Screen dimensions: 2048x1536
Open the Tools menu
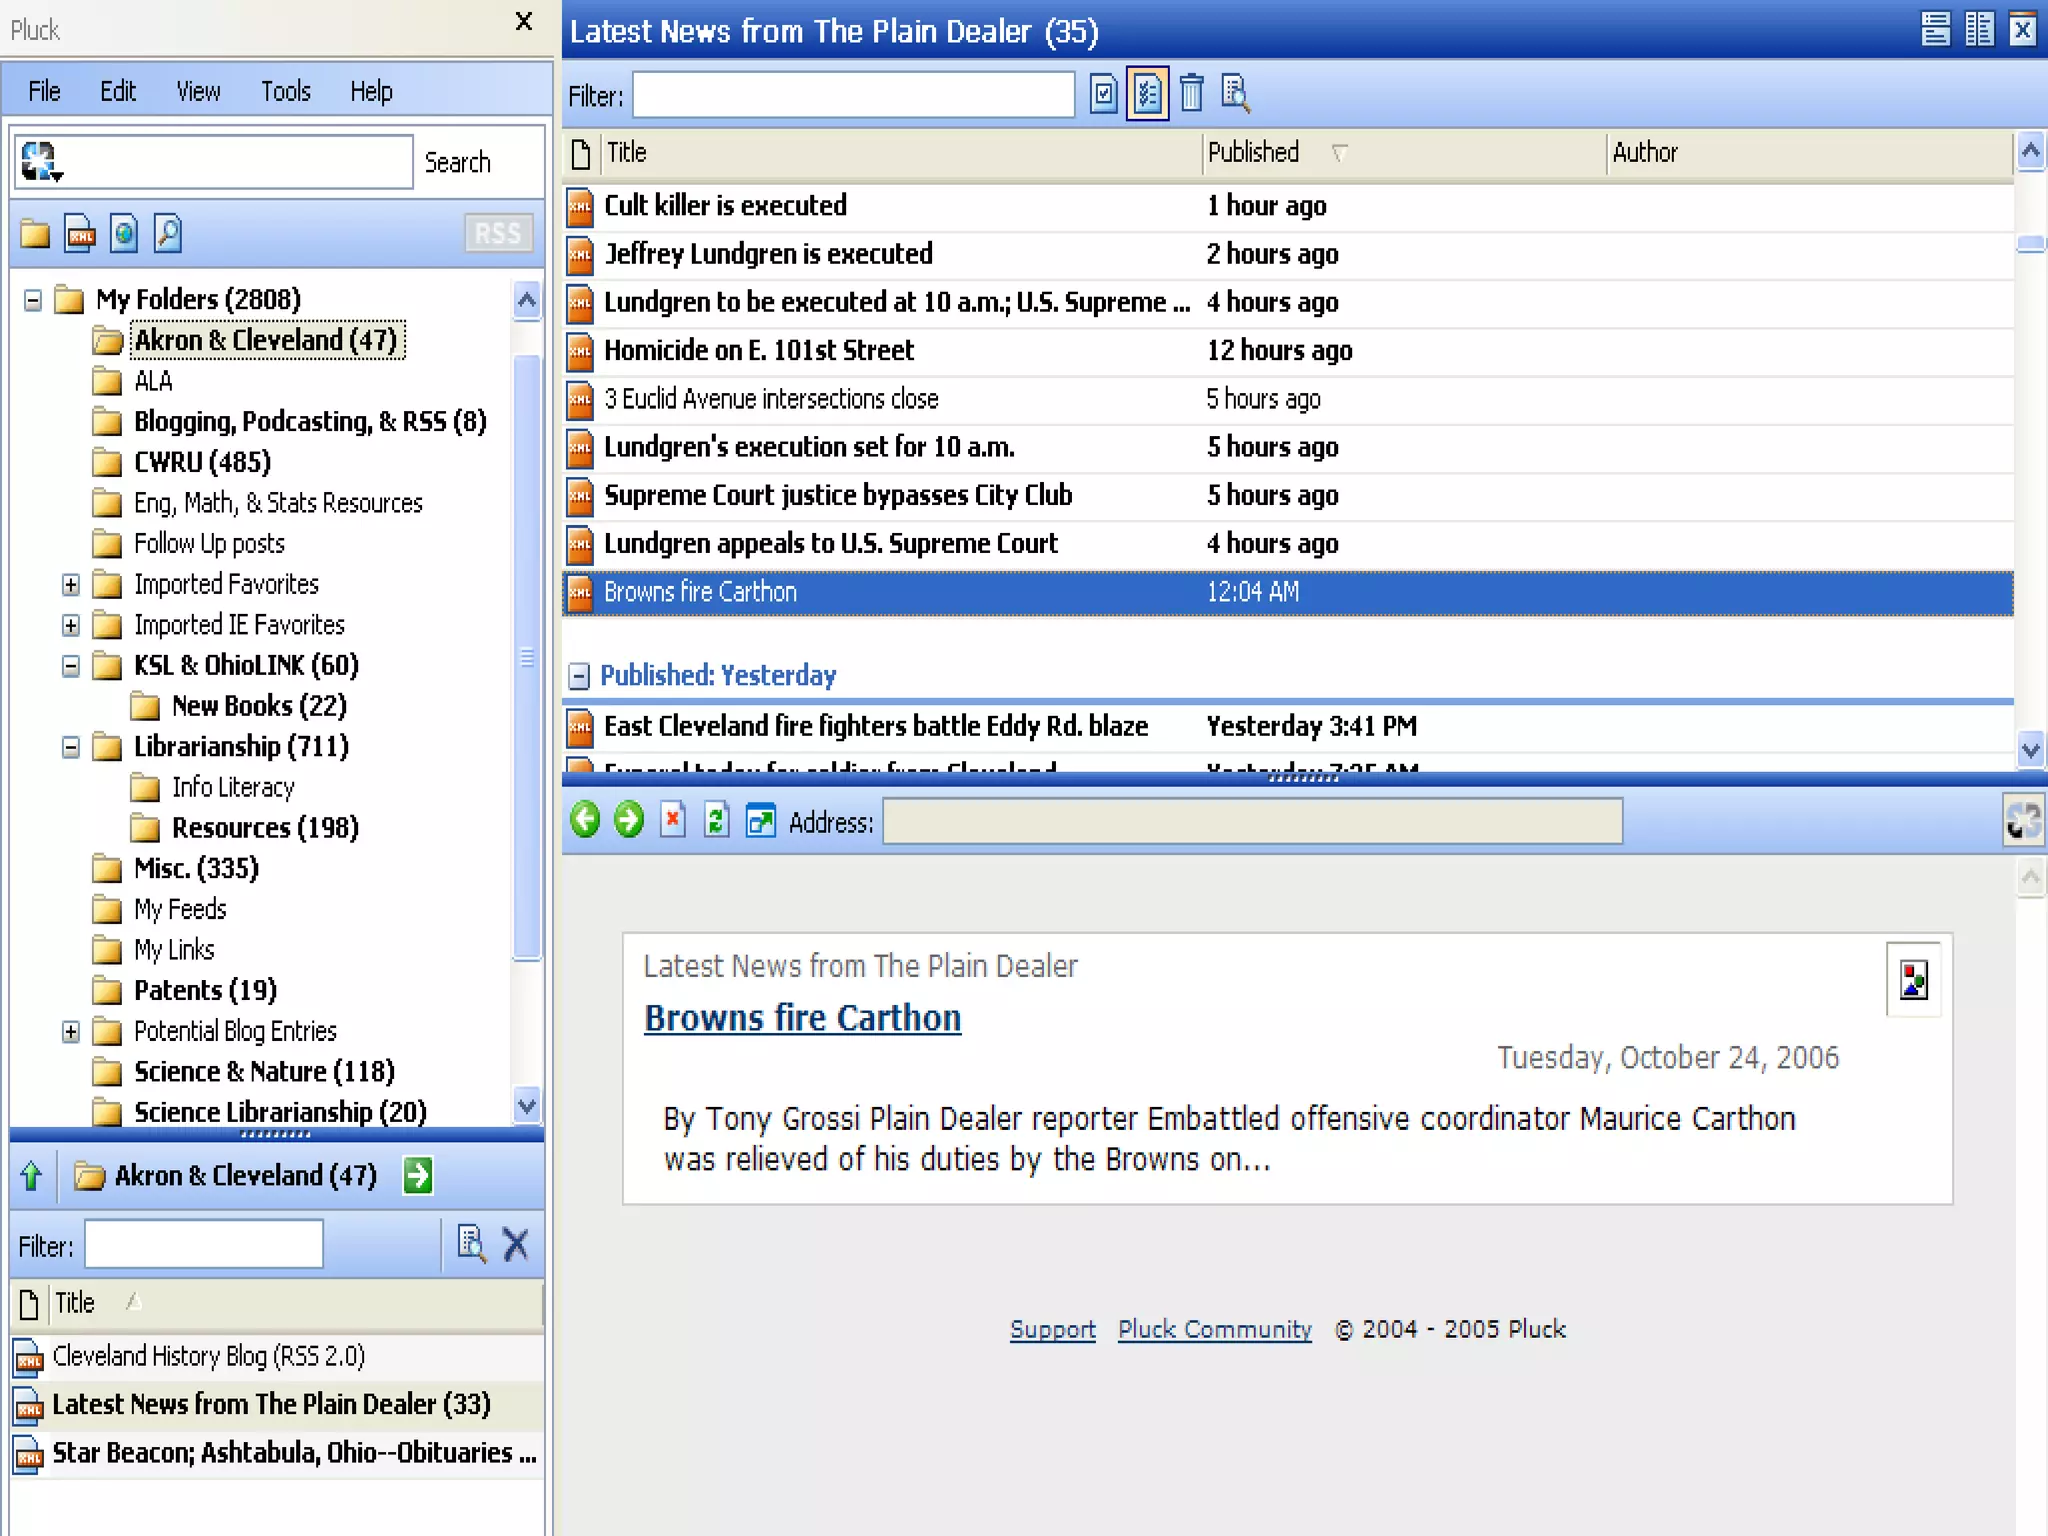[x=285, y=91]
